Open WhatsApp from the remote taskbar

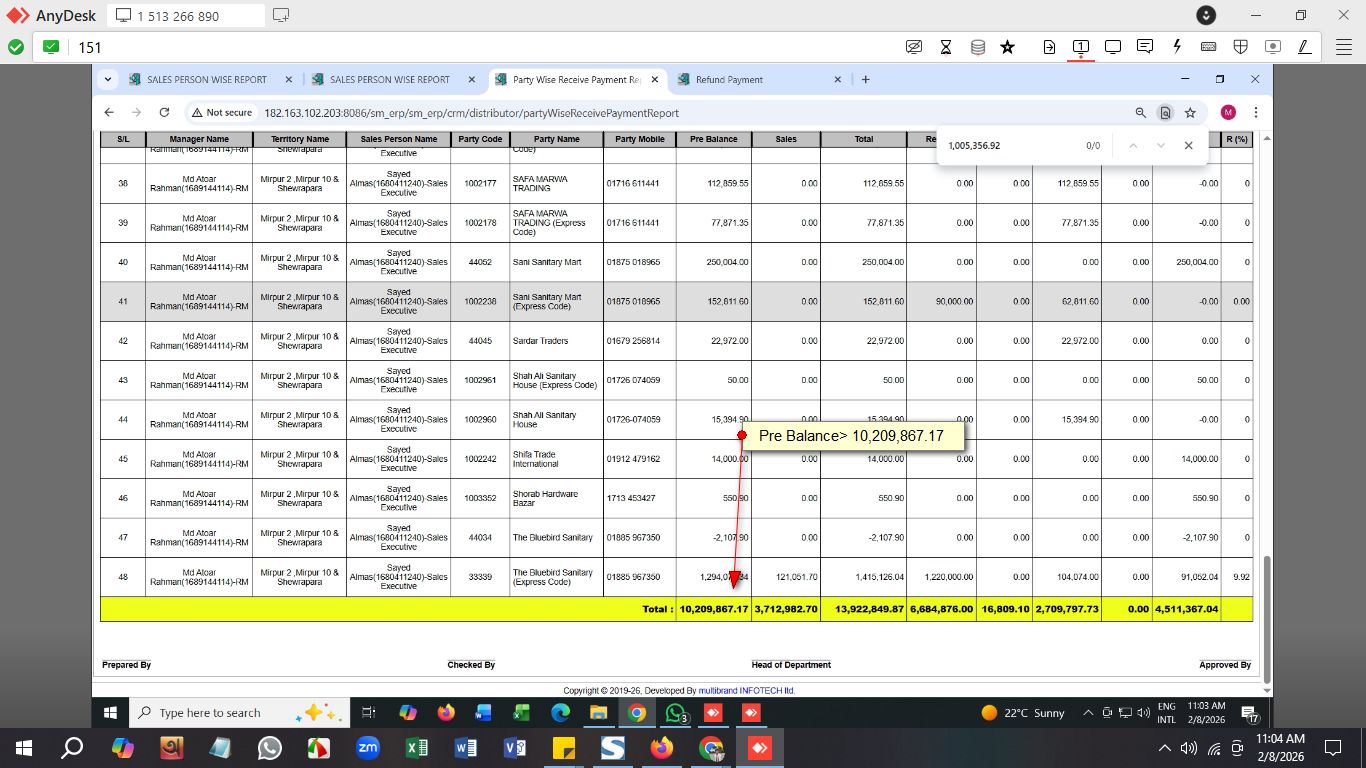pyautogui.click(x=676, y=713)
